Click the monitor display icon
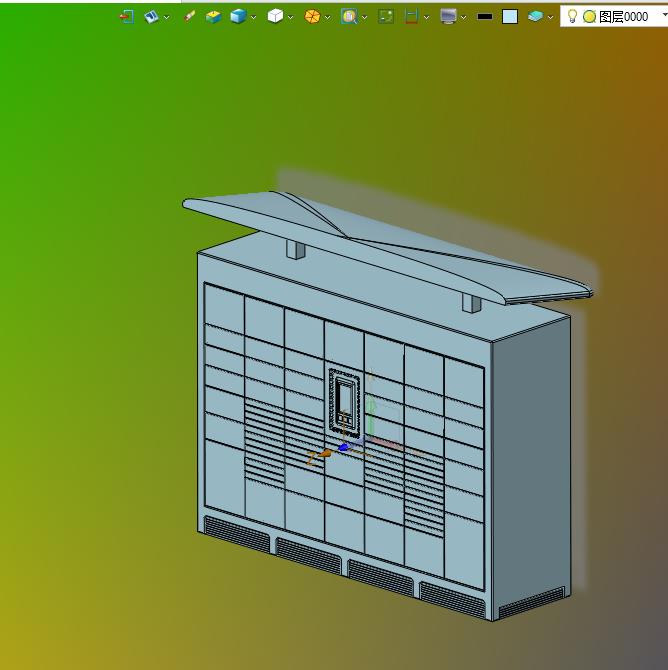 (448, 17)
